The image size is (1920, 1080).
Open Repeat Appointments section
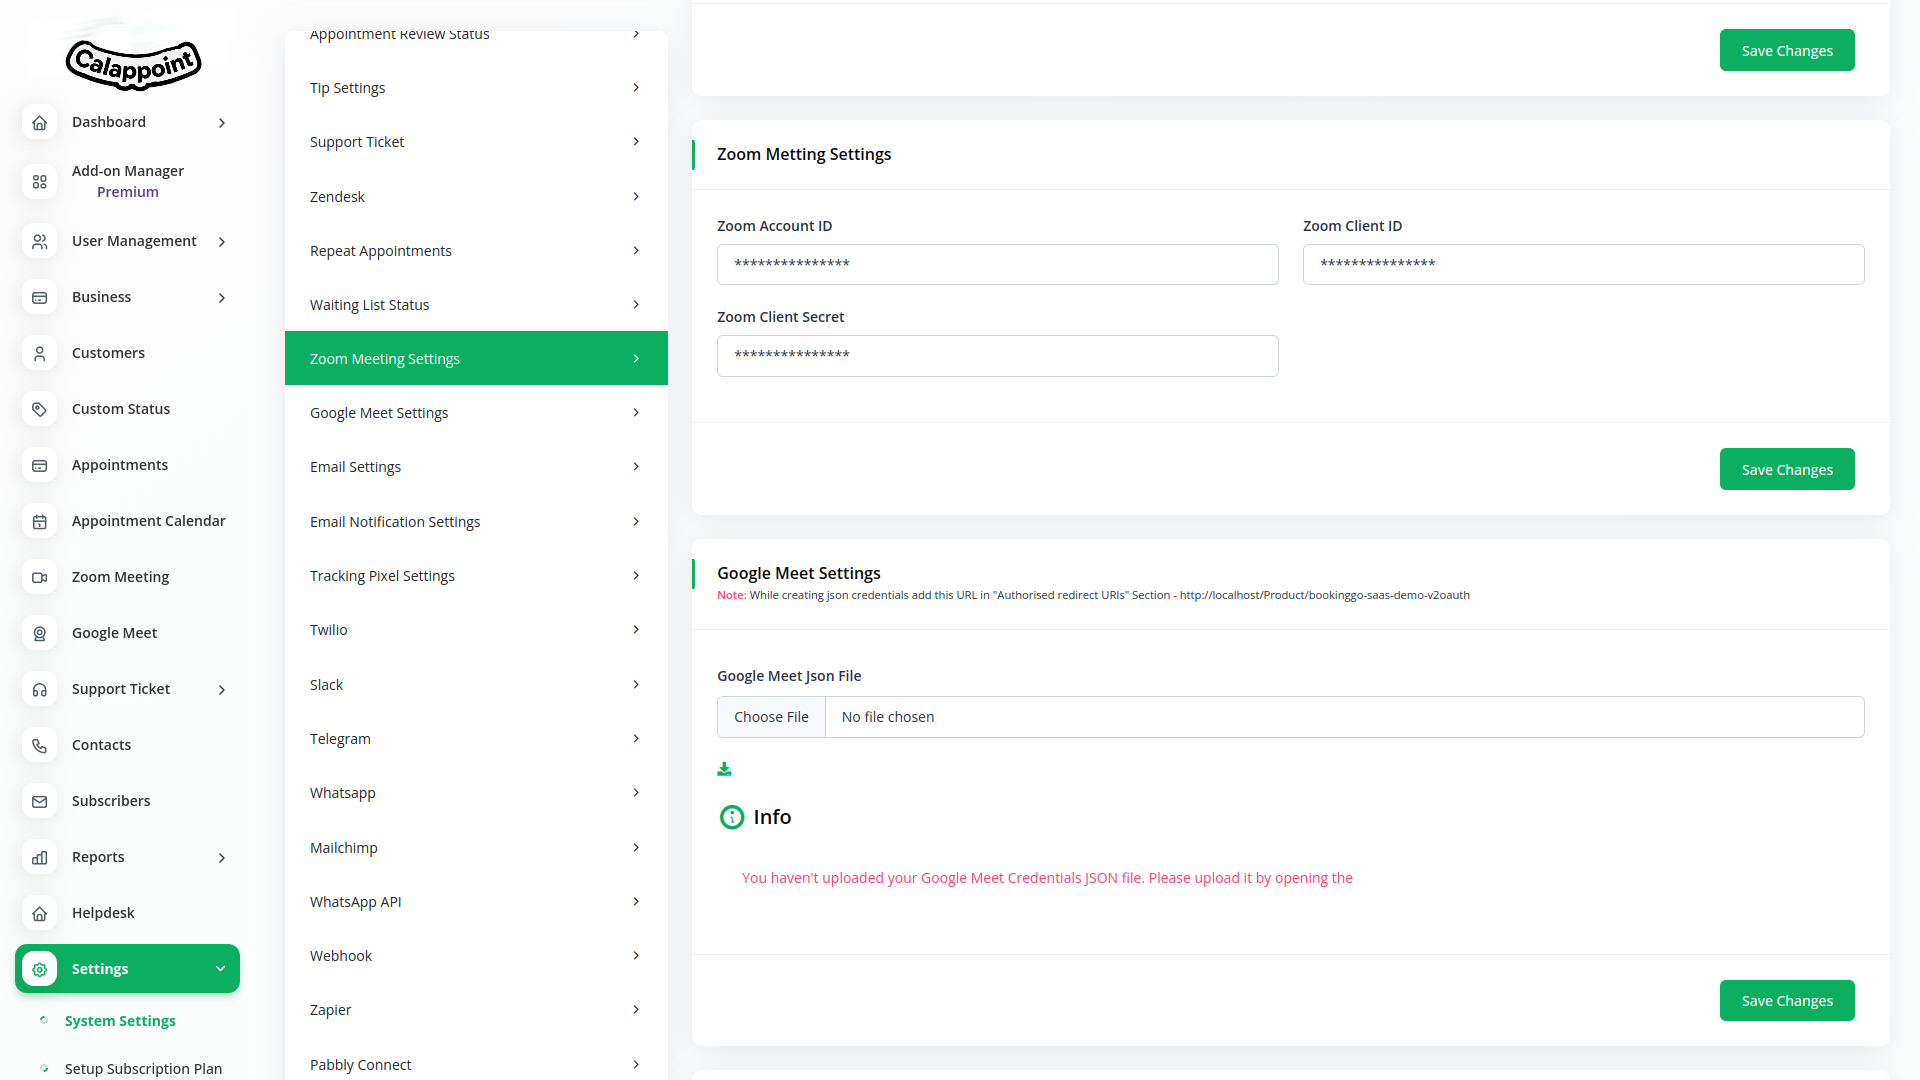(x=476, y=251)
